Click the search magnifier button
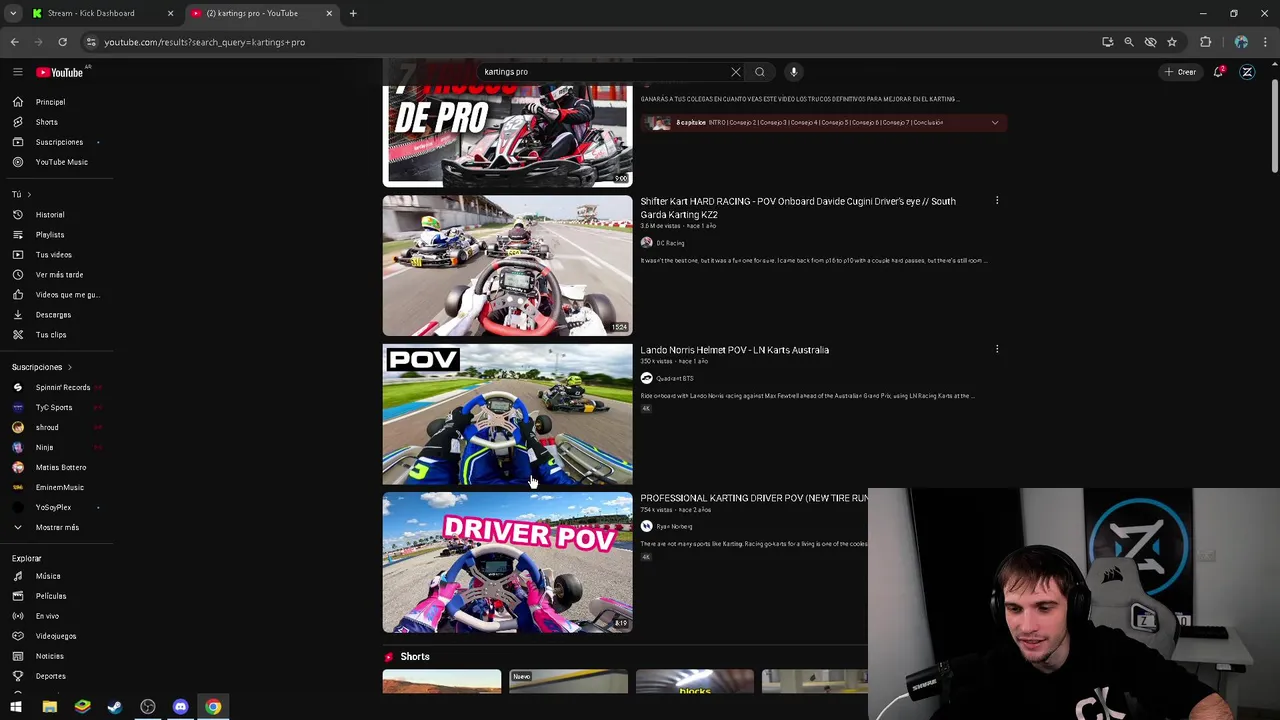This screenshot has width=1280, height=720. [760, 72]
